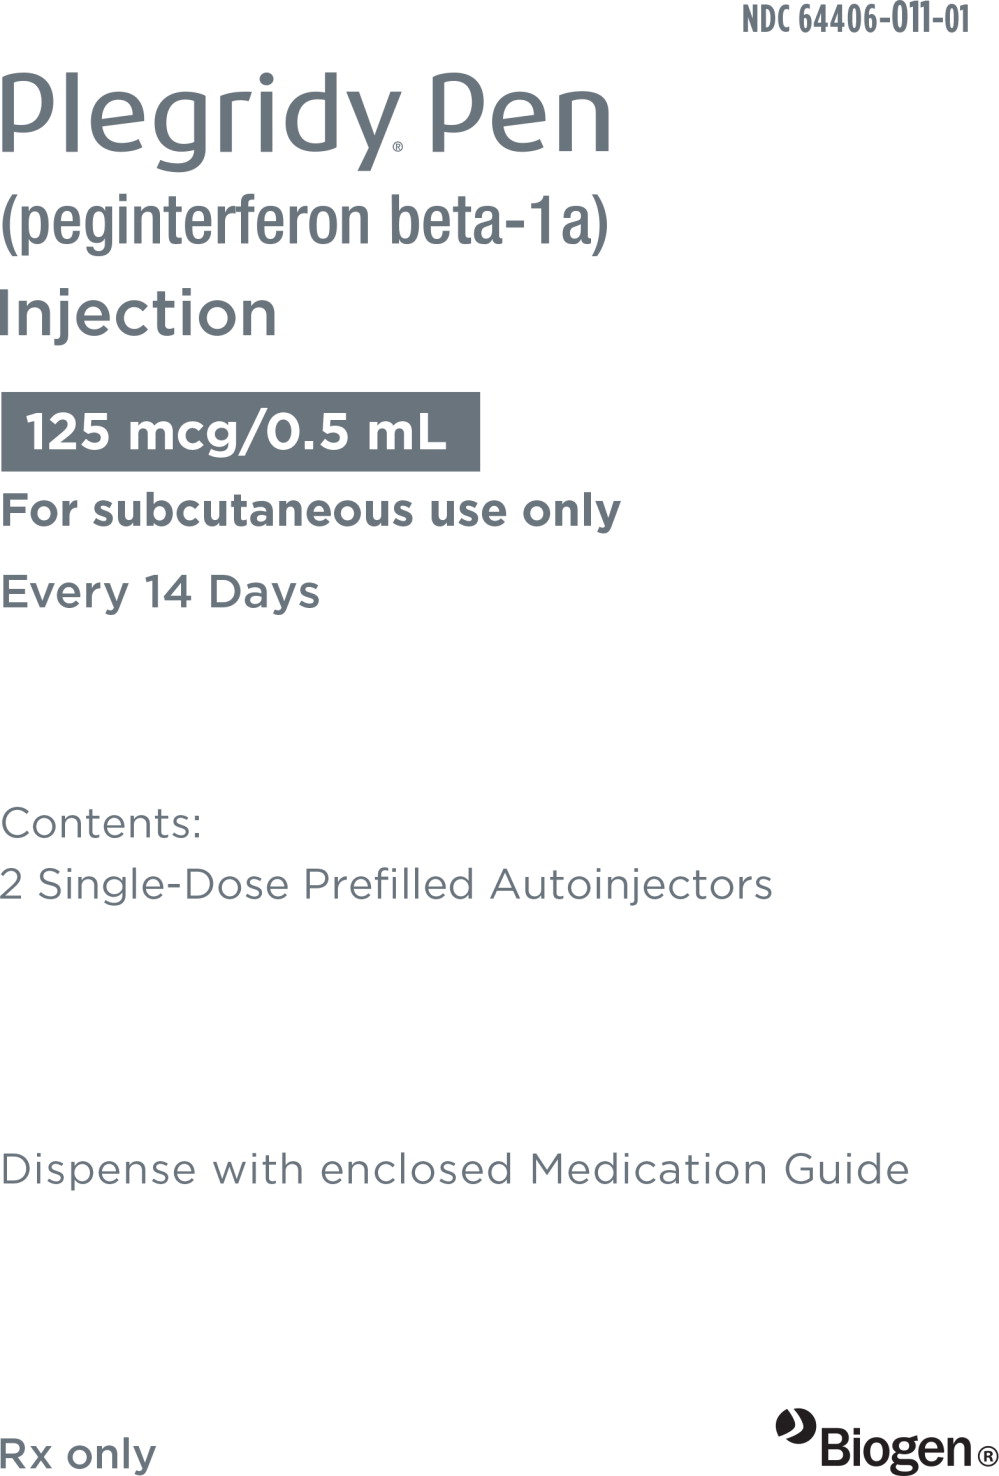This screenshot has width=999, height=1476.
Task: Click the registered symbol after Plegridy
Action: [398, 146]
